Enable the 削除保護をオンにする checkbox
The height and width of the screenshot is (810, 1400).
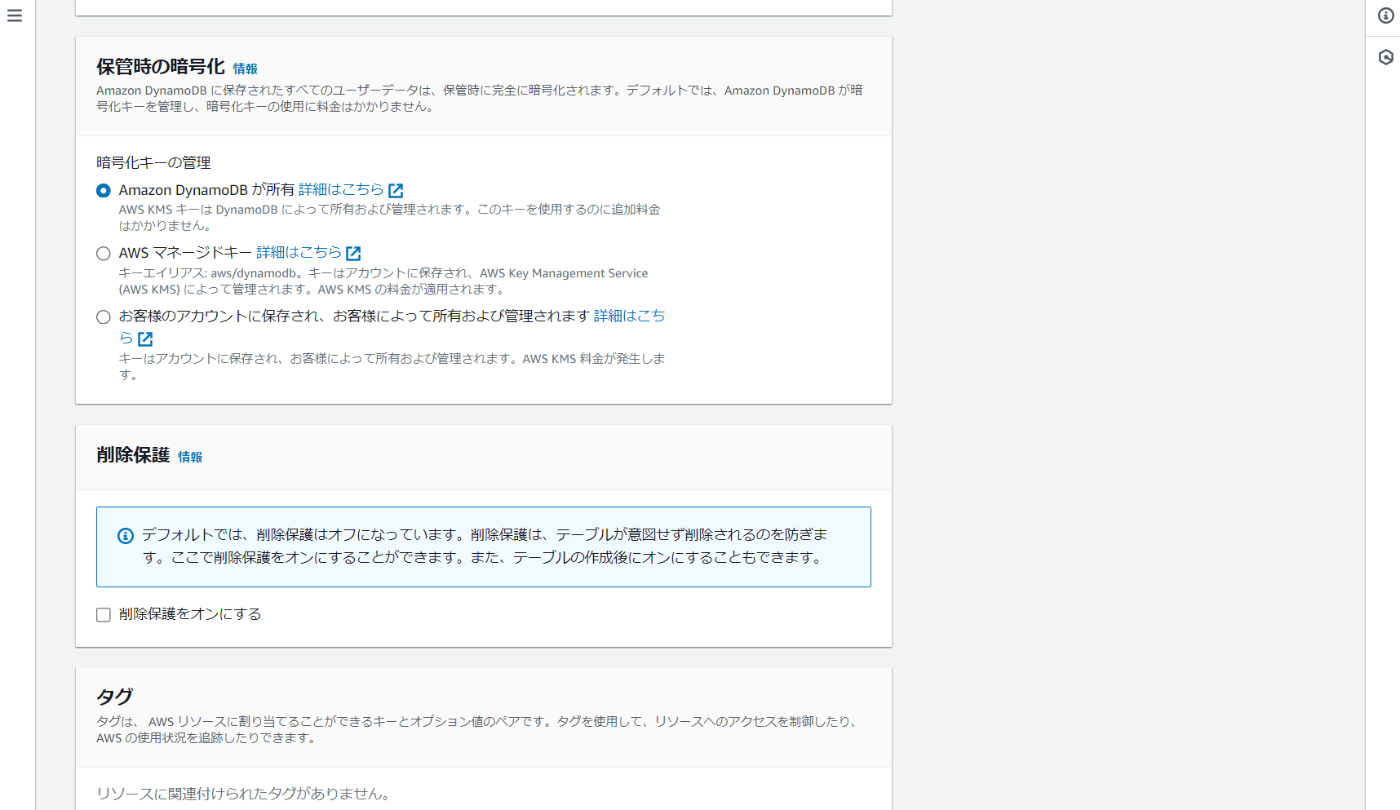coord(103,615)
